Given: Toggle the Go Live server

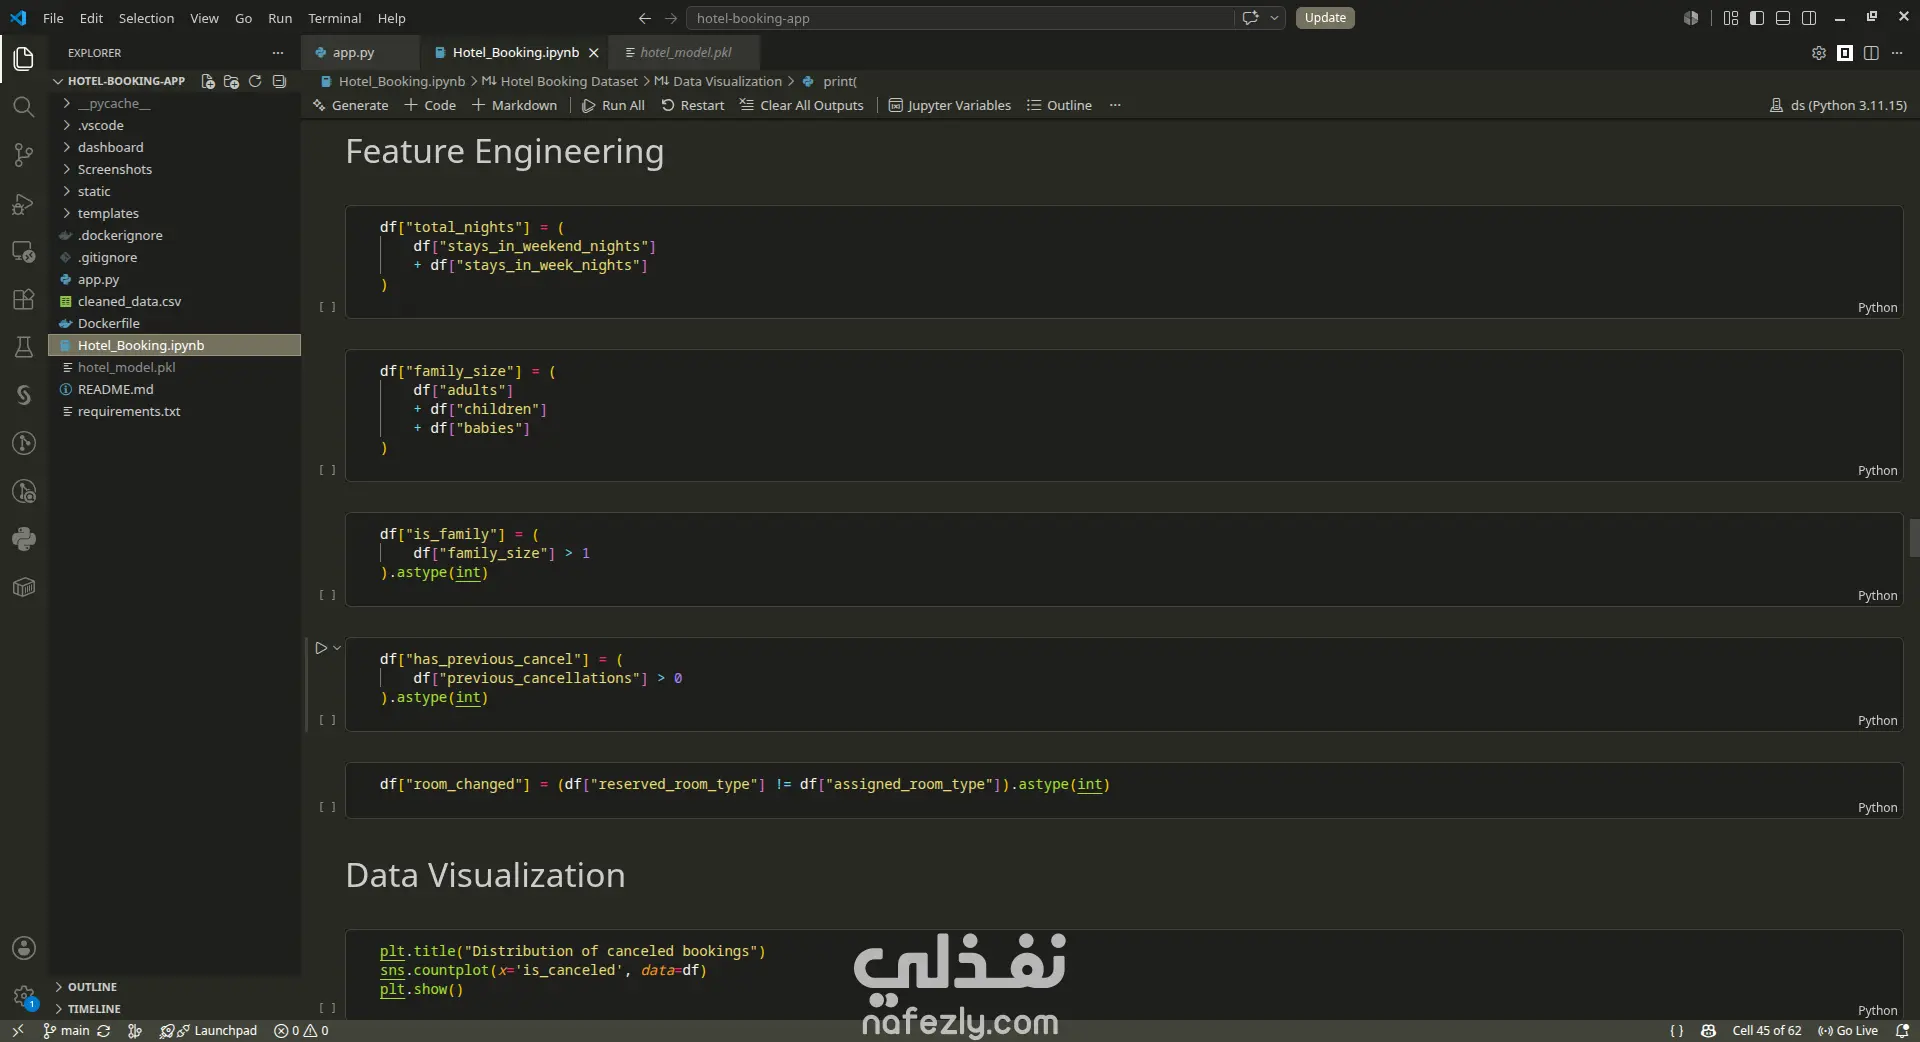Looking at the screenshot, I should [1848, 1031].
